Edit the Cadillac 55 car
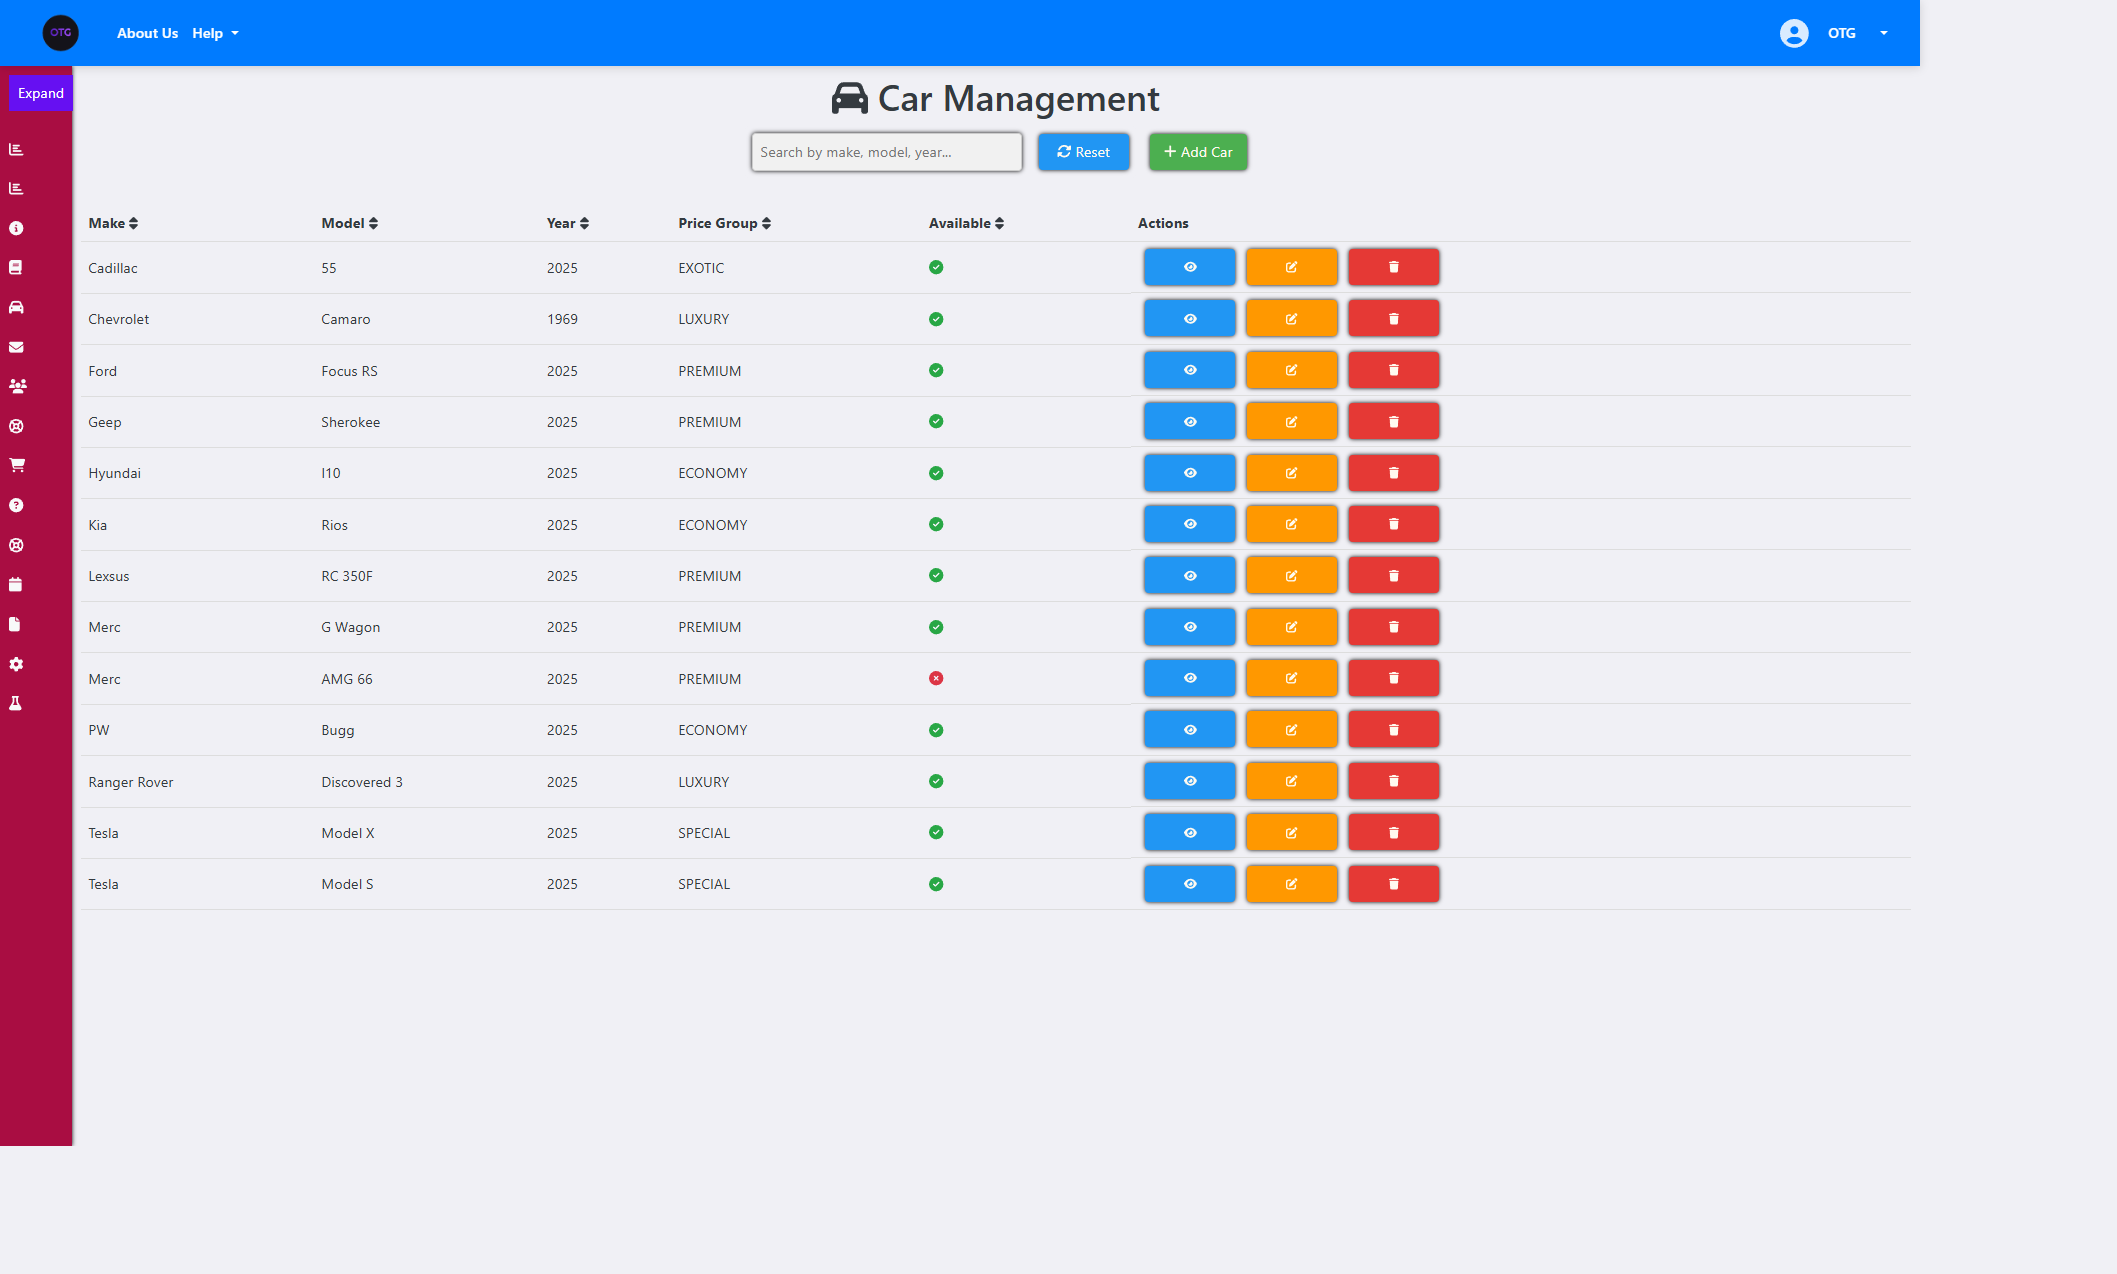The height and width of the screenshot is (1274, 2117). coord(1291,267)
